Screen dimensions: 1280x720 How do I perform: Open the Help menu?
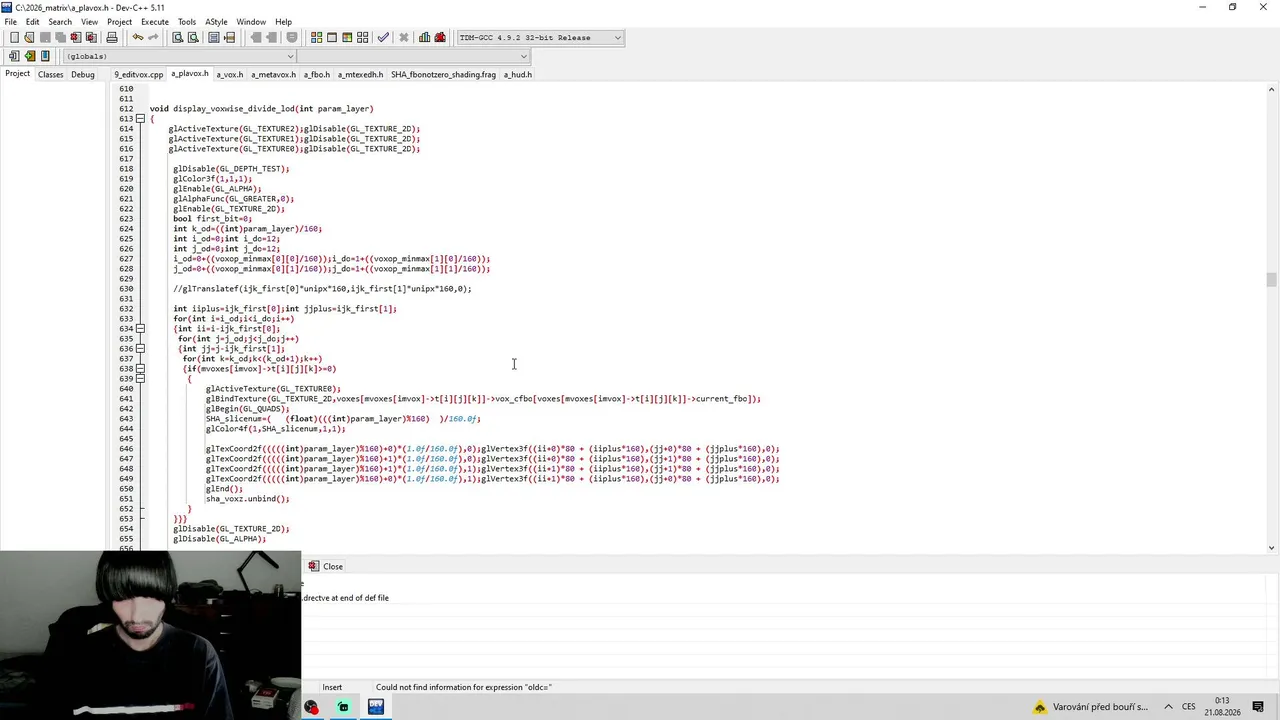283,22
